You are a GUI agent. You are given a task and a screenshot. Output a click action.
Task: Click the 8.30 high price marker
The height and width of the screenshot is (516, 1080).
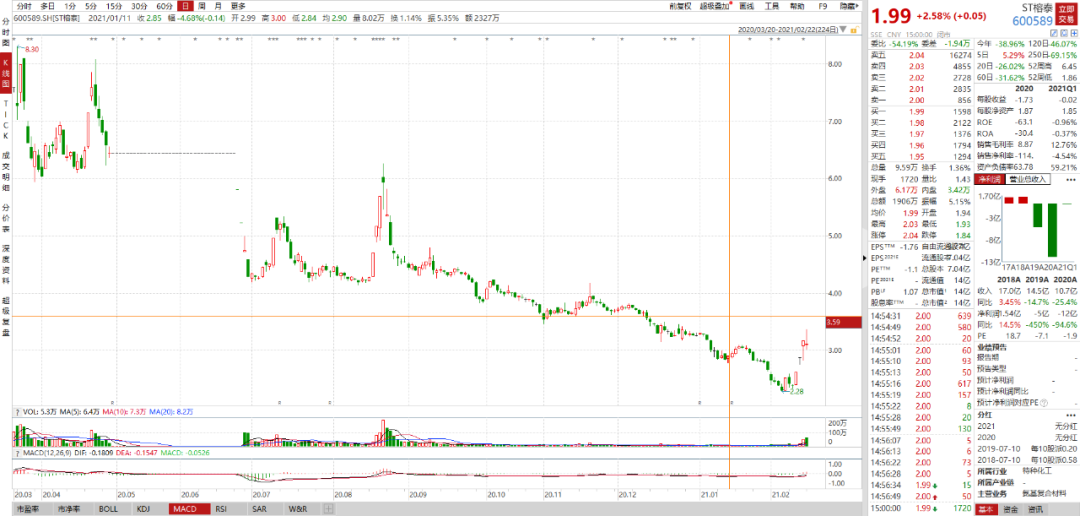32,50
